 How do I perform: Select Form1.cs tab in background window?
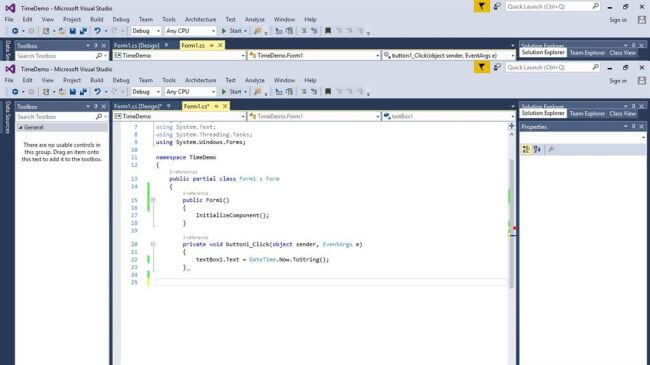193,45
